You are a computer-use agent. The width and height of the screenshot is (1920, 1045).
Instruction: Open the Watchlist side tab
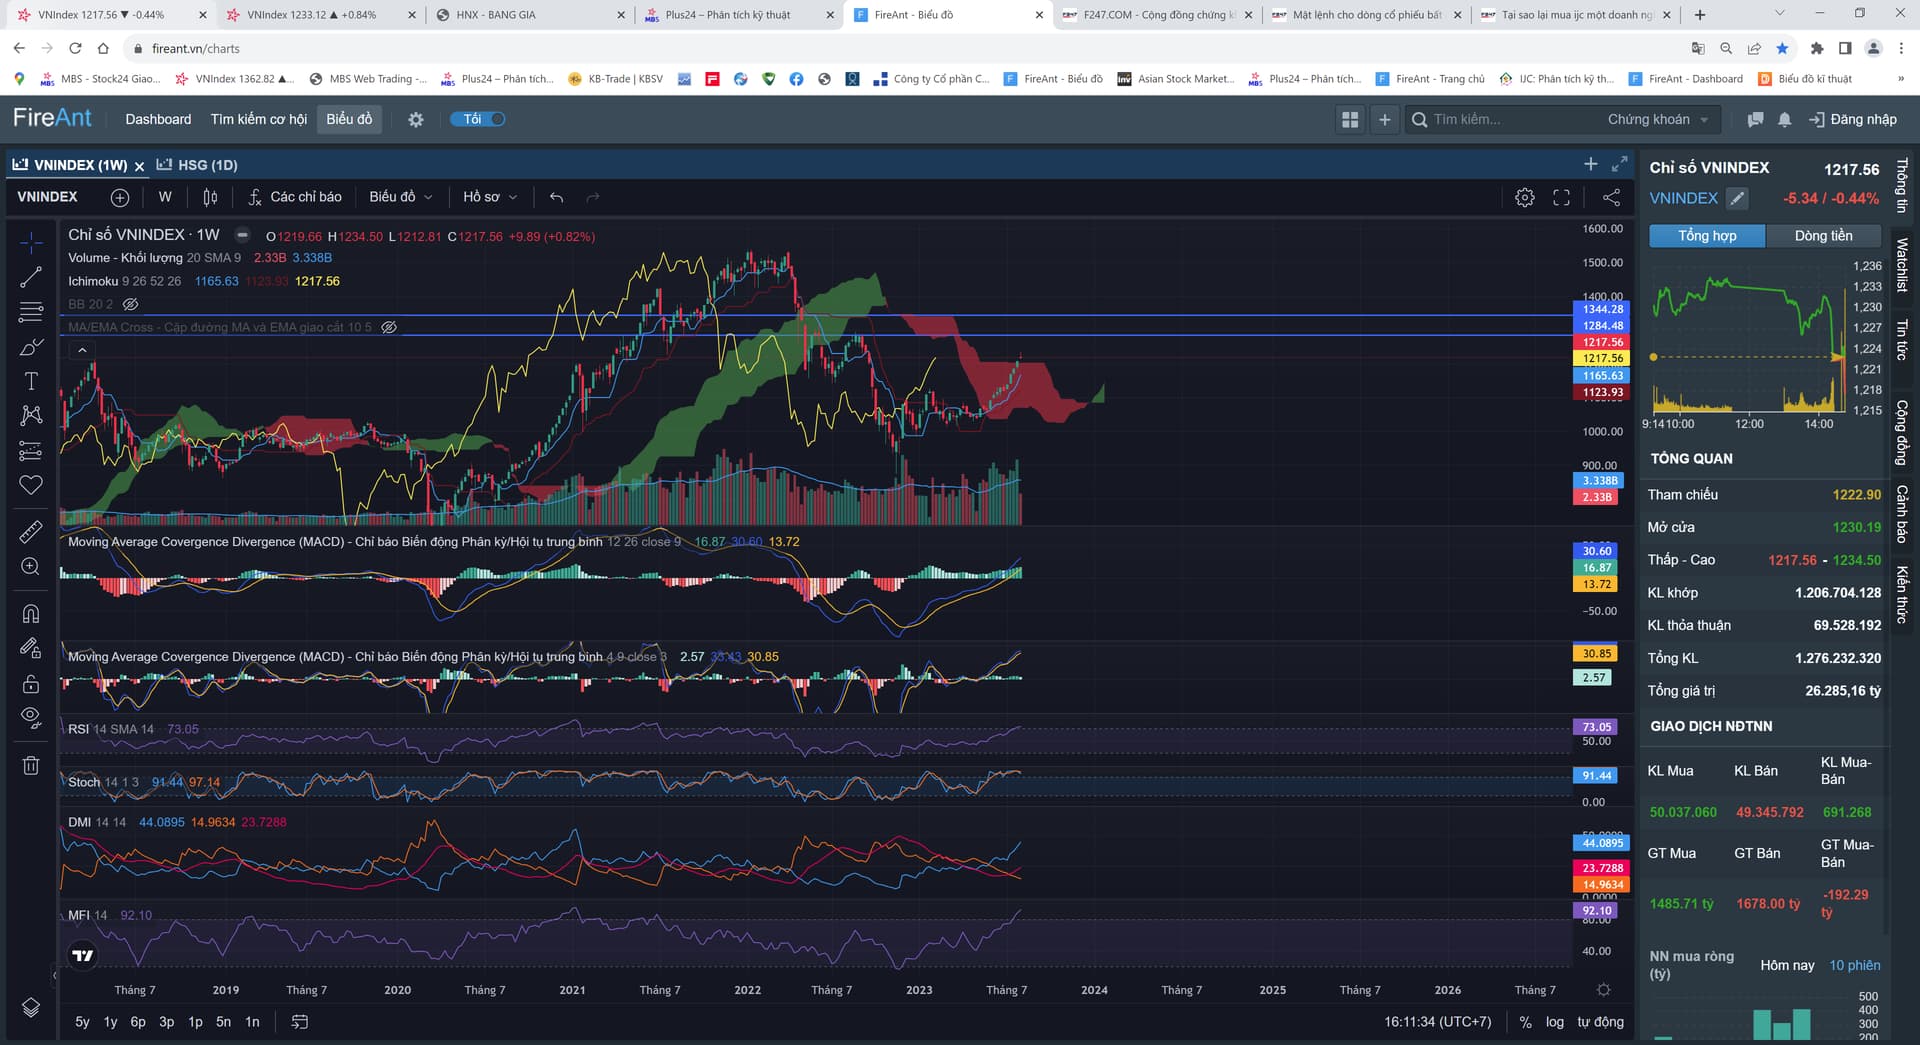point(1902,265)
